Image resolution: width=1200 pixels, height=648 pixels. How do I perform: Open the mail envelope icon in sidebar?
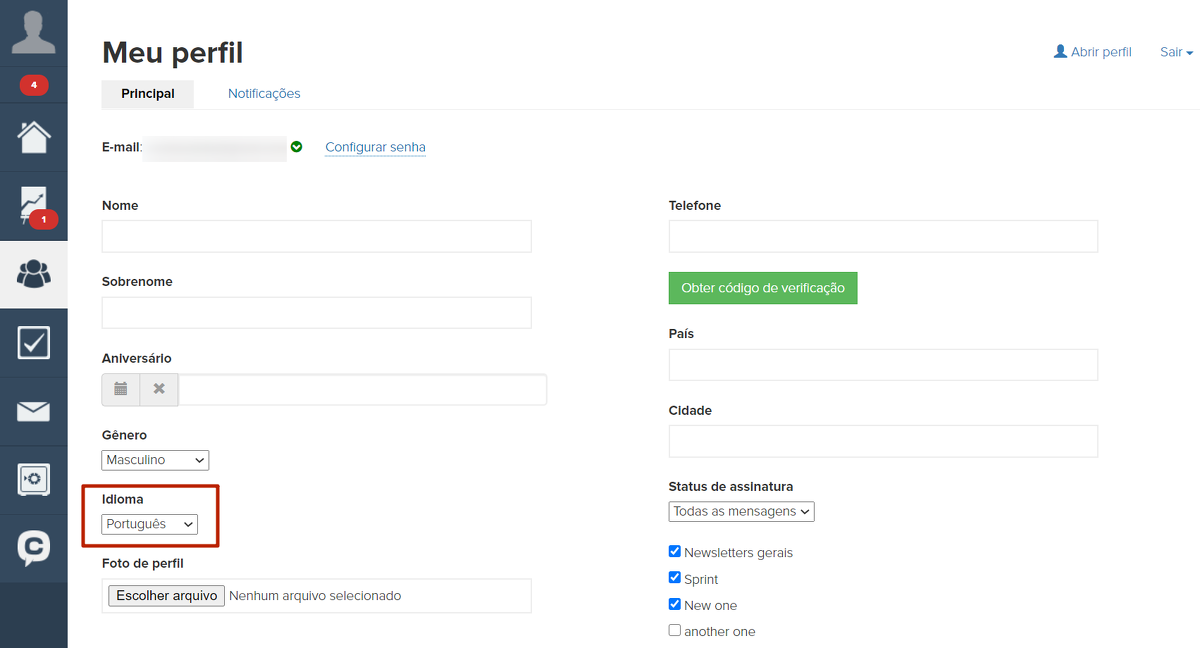(33, 411)
